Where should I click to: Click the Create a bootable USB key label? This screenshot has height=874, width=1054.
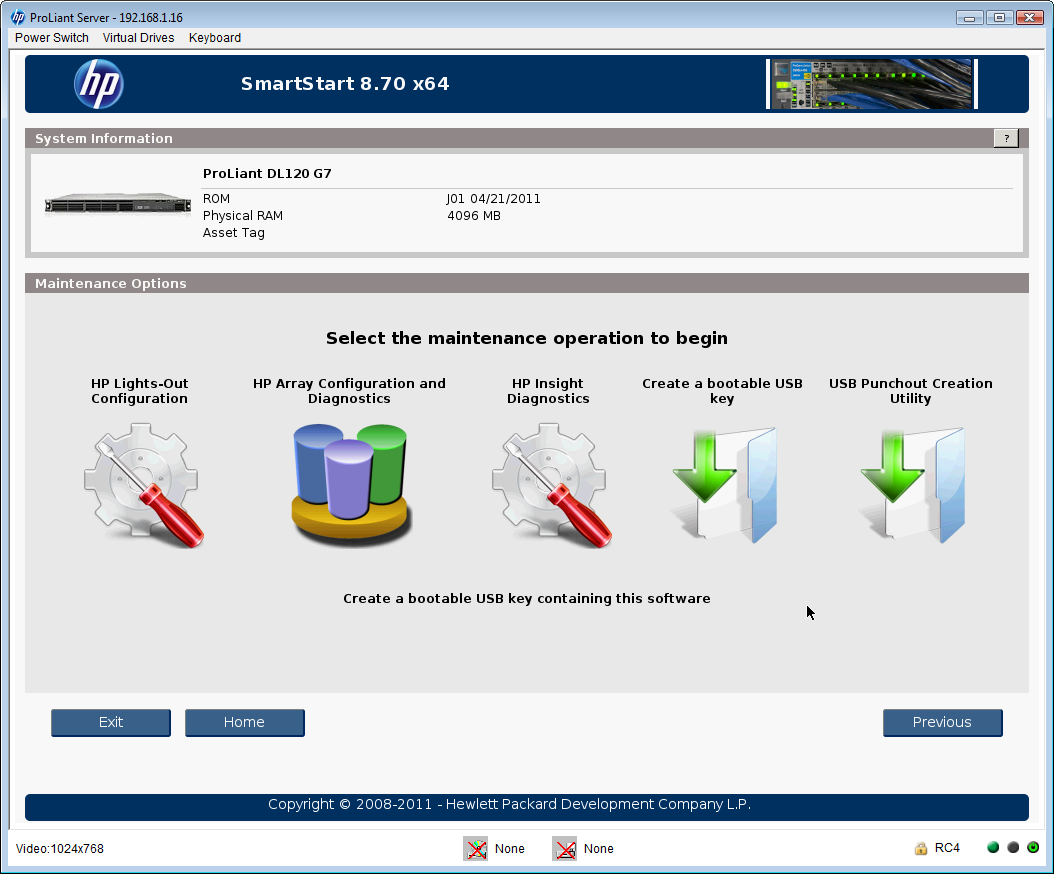click(723, 391)
